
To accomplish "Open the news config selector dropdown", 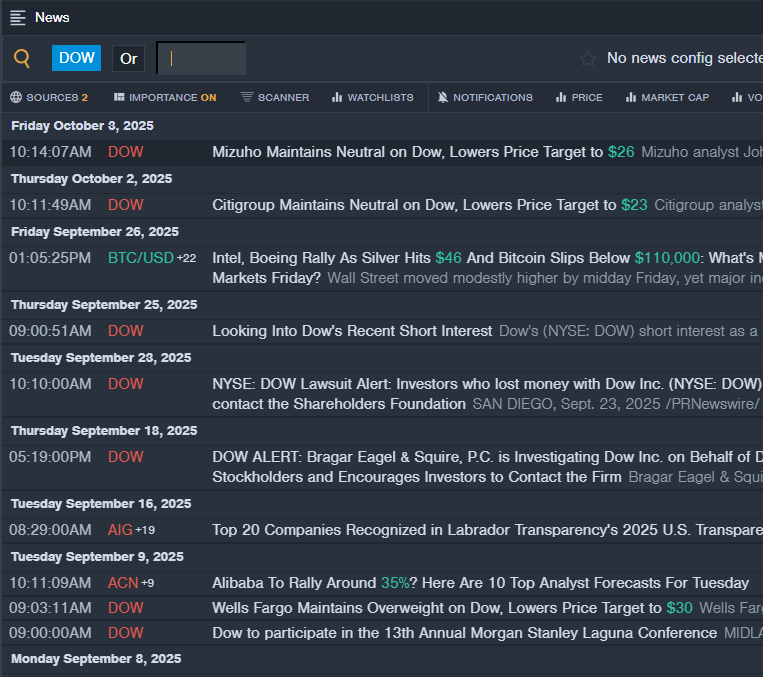I will click(x=684, y=59).
